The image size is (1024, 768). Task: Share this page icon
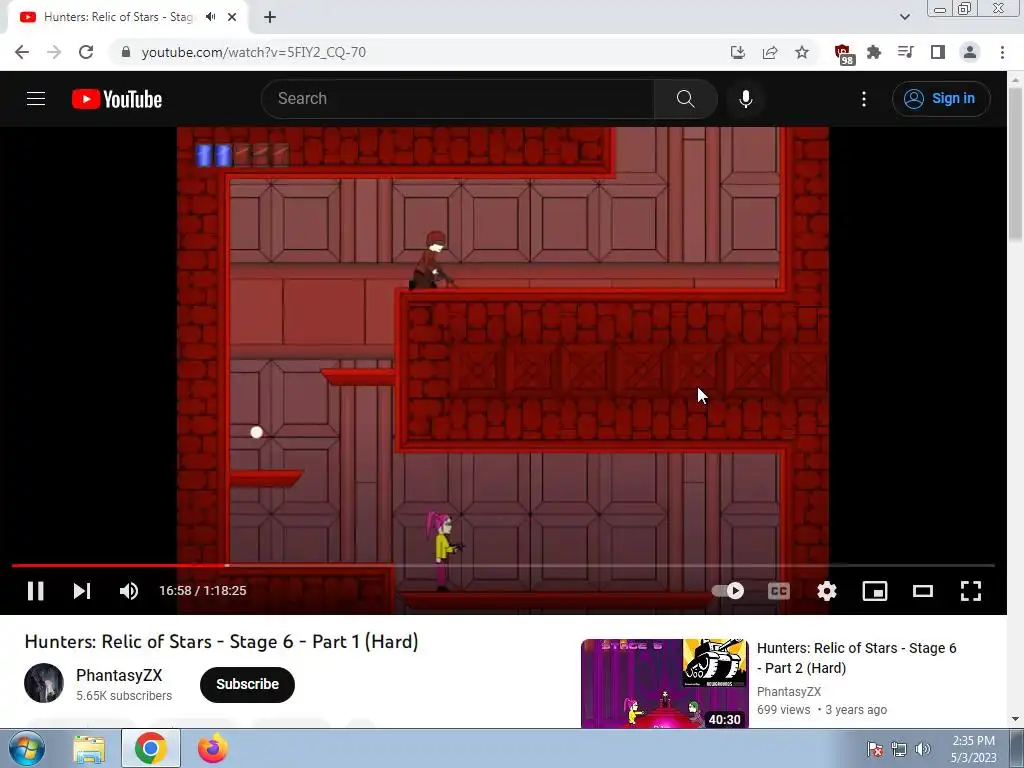click(x=770, y=52)
